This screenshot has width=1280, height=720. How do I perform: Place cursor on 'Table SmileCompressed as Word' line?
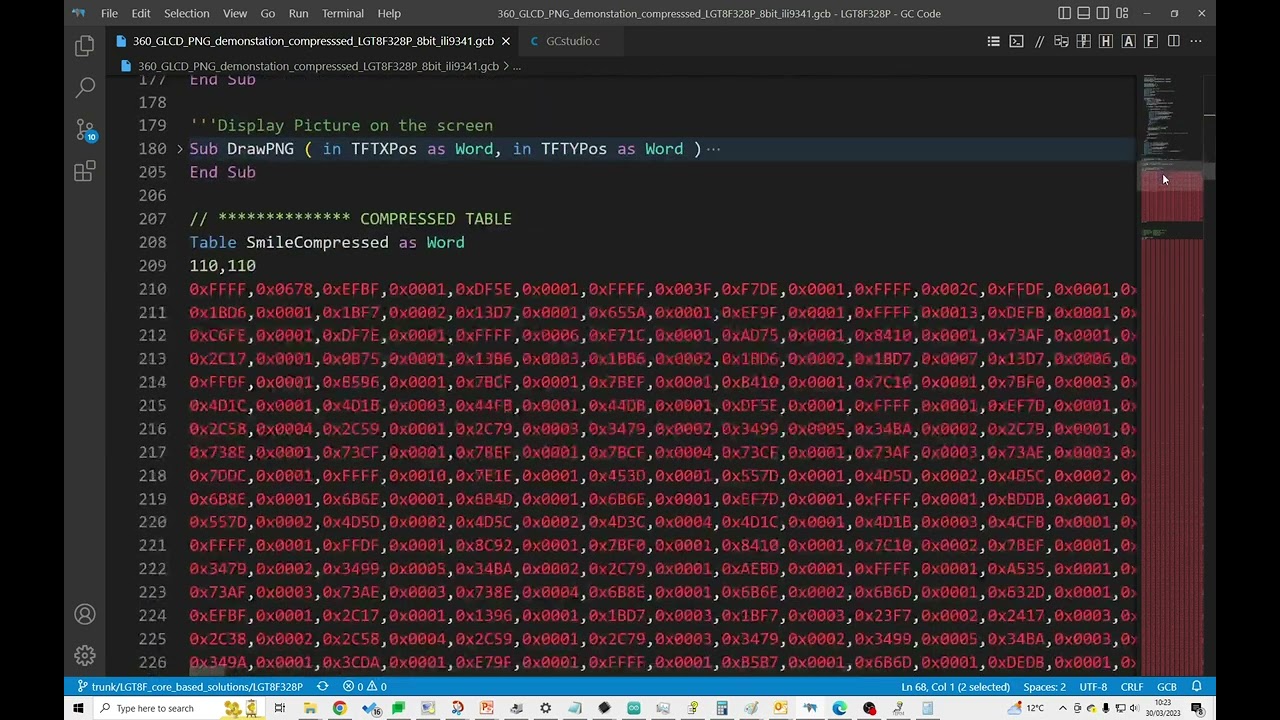(x=327, y=242)
